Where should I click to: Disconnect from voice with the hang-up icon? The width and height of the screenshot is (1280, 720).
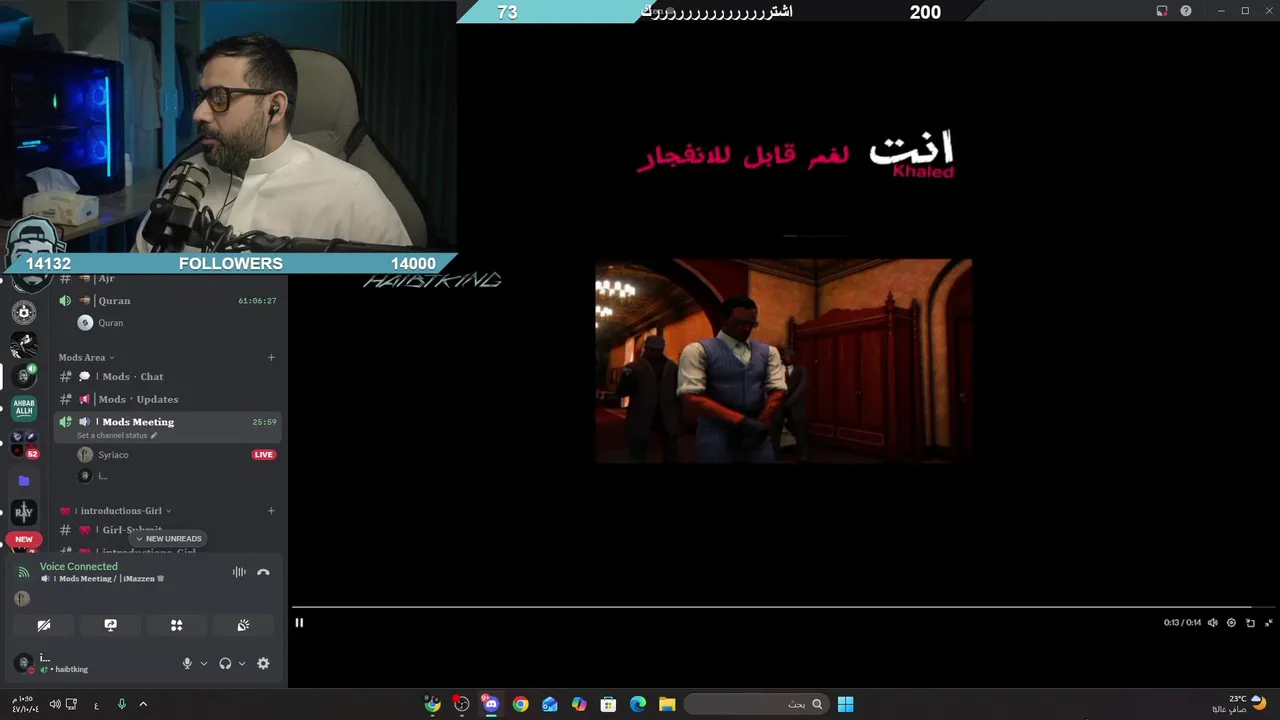[x=263, y=572]
